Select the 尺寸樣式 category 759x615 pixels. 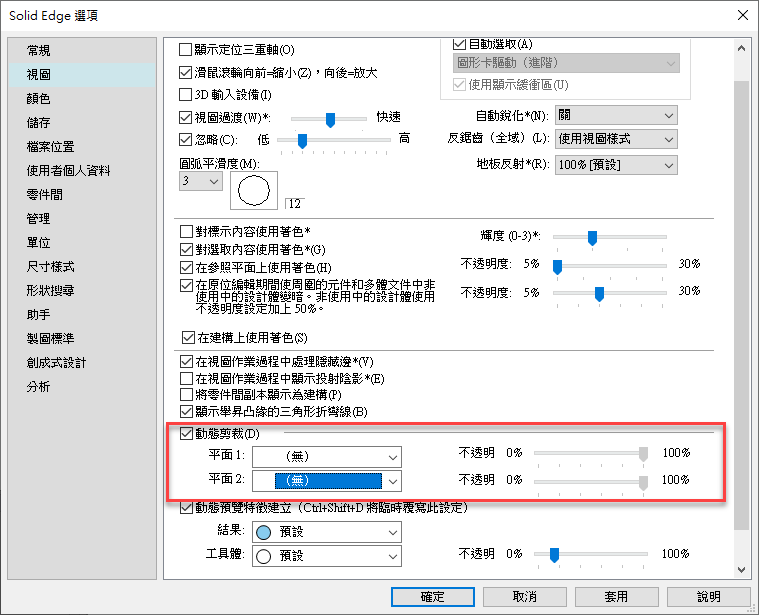pyautogui.click(x=50, y=267)
